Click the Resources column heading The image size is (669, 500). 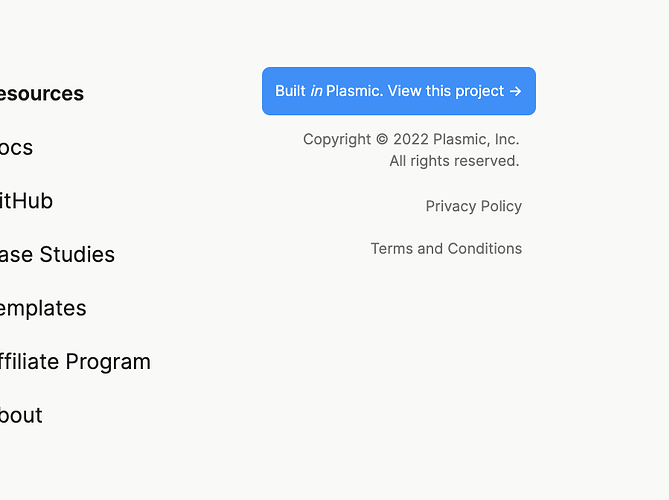pyautogui.click(x=42, y=94)
